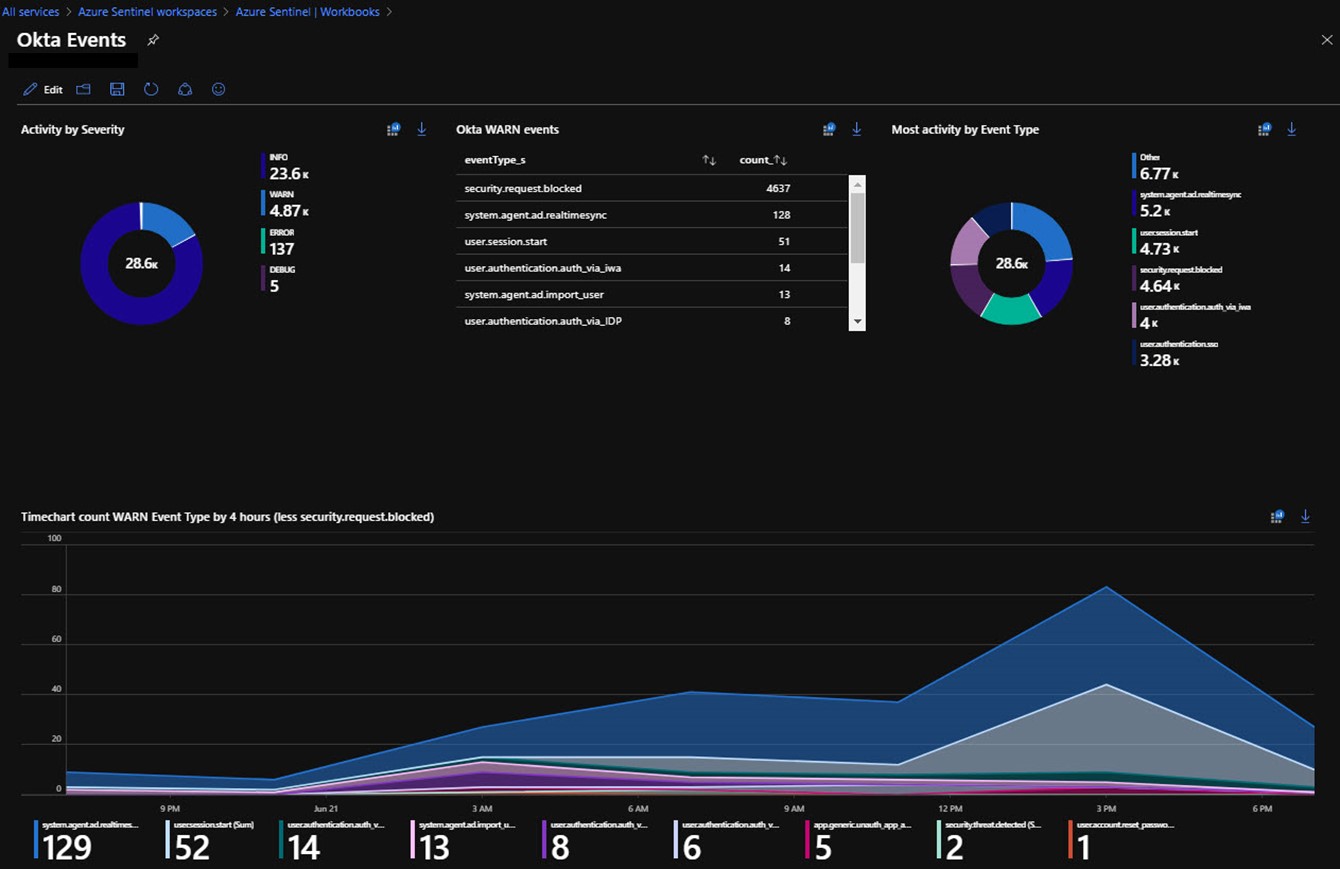Click the smiley feedback icon

pyautogui.click(x=218, y=90)
